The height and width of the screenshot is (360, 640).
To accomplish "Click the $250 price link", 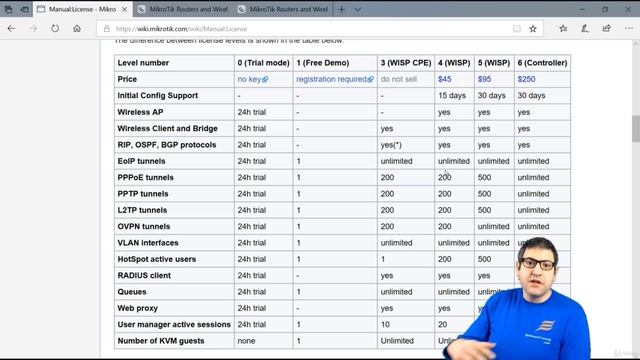I will (526, 79).
